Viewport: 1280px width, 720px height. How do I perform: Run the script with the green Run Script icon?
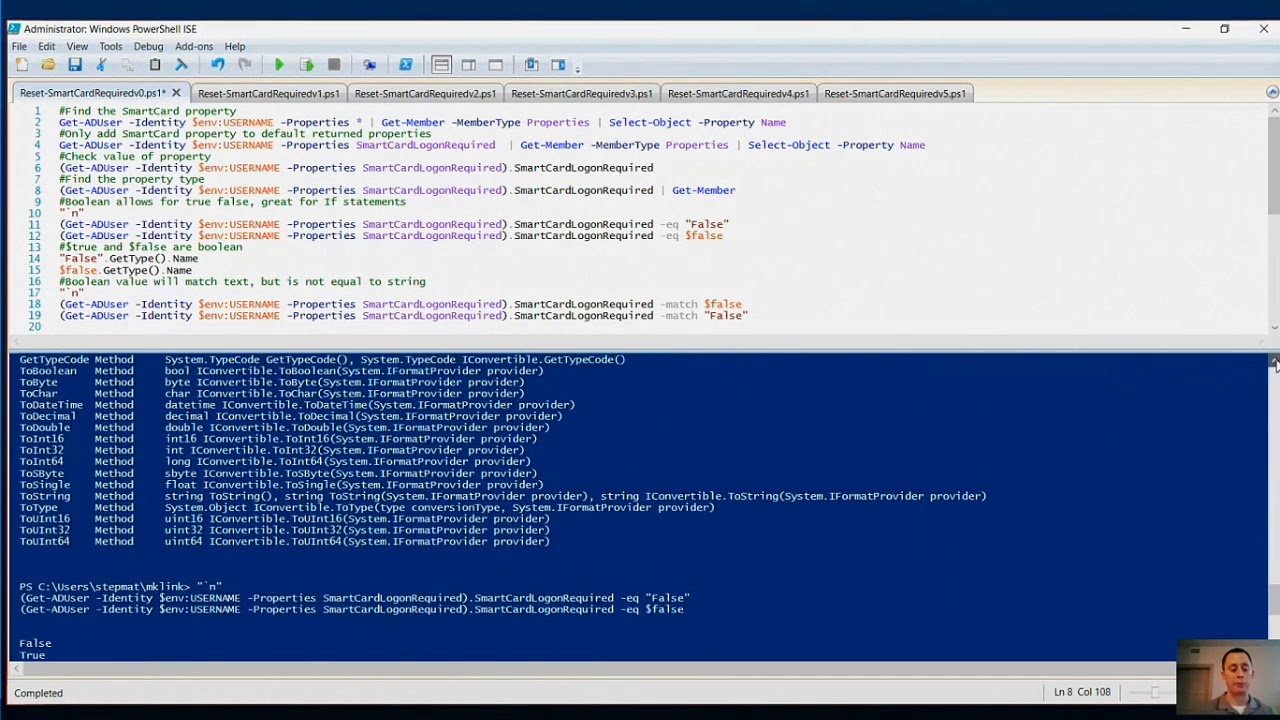point(279,64)
